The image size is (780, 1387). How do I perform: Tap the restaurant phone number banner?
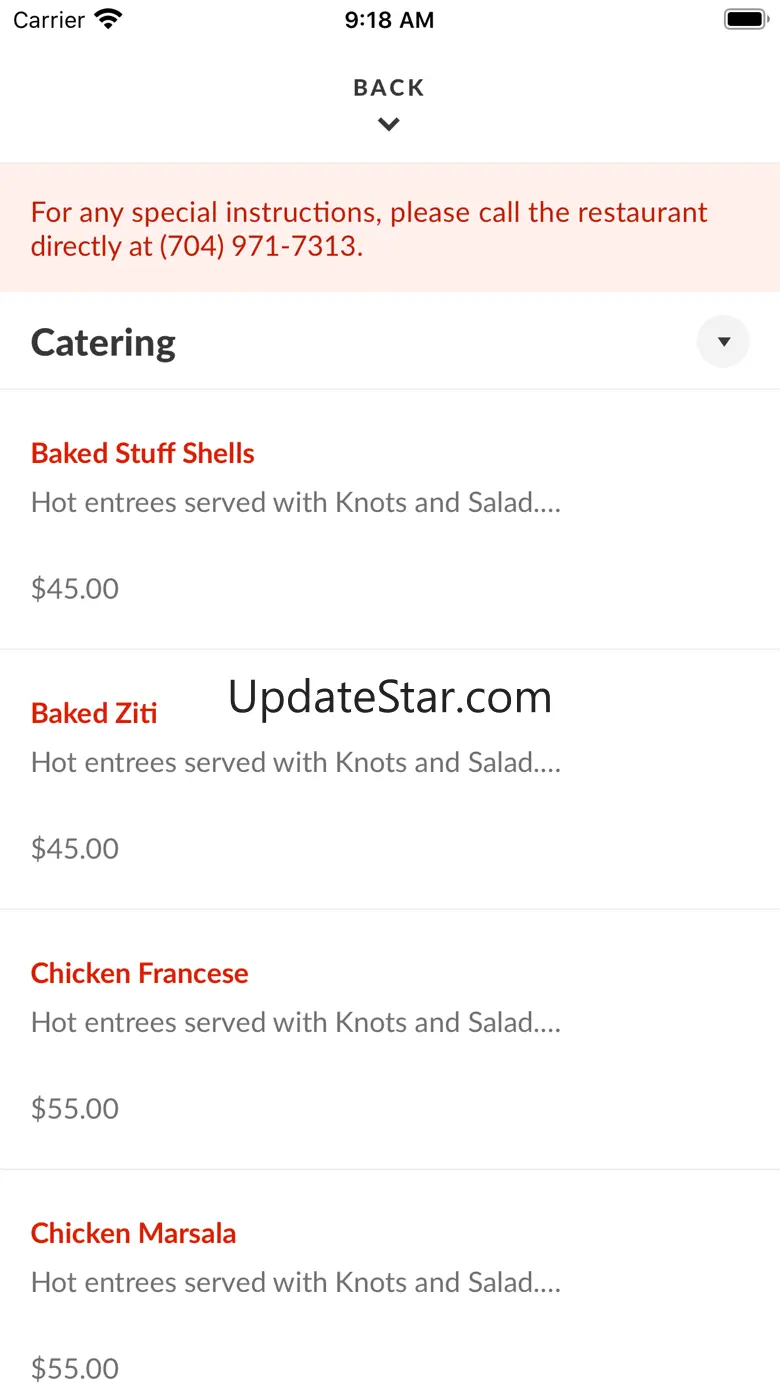[x=369, y=229]
